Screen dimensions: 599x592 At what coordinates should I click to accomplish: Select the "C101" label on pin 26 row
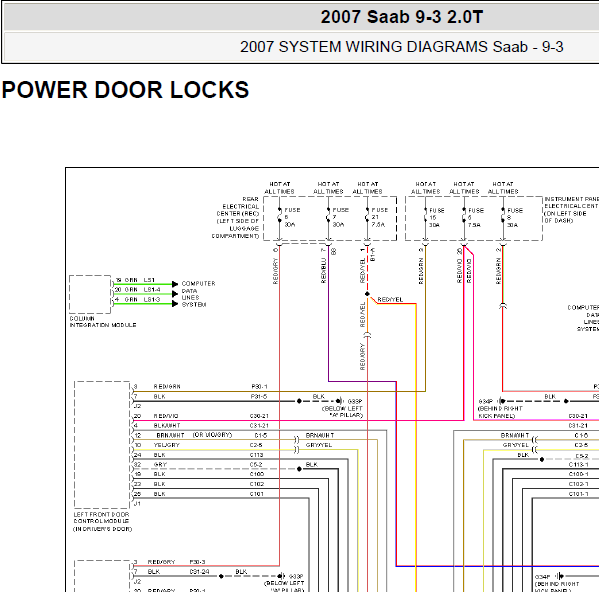point(257,494)
